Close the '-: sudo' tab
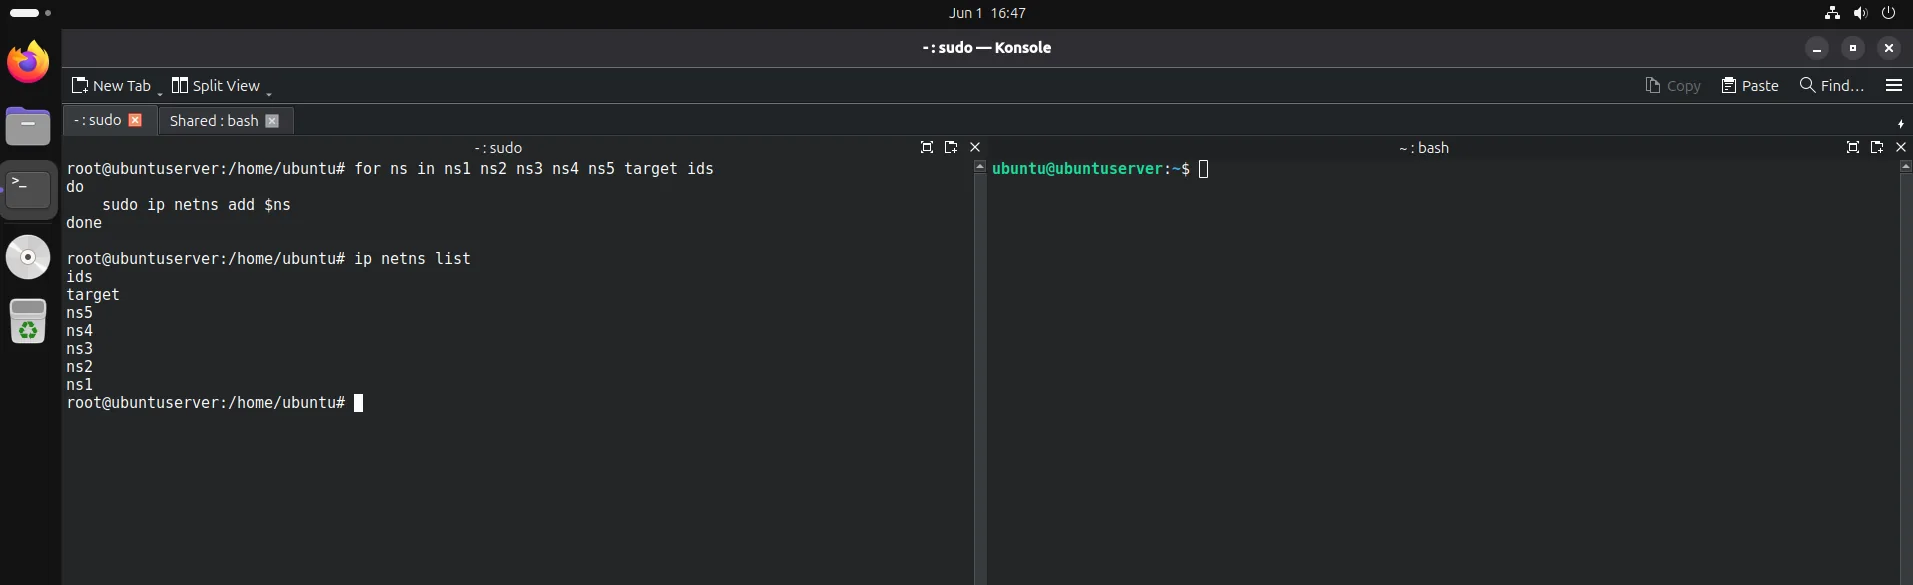The width and height of the screenshot is (1913, 585). coord(135,120)
